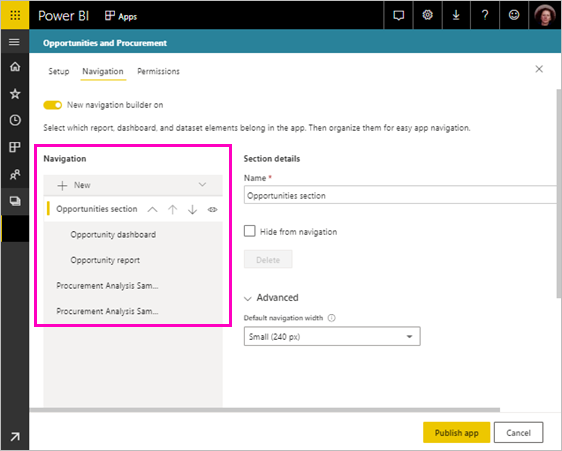Open Workspaces icon in the sidebar
Viewport: 562px width, 451px height.
[15, 201]
